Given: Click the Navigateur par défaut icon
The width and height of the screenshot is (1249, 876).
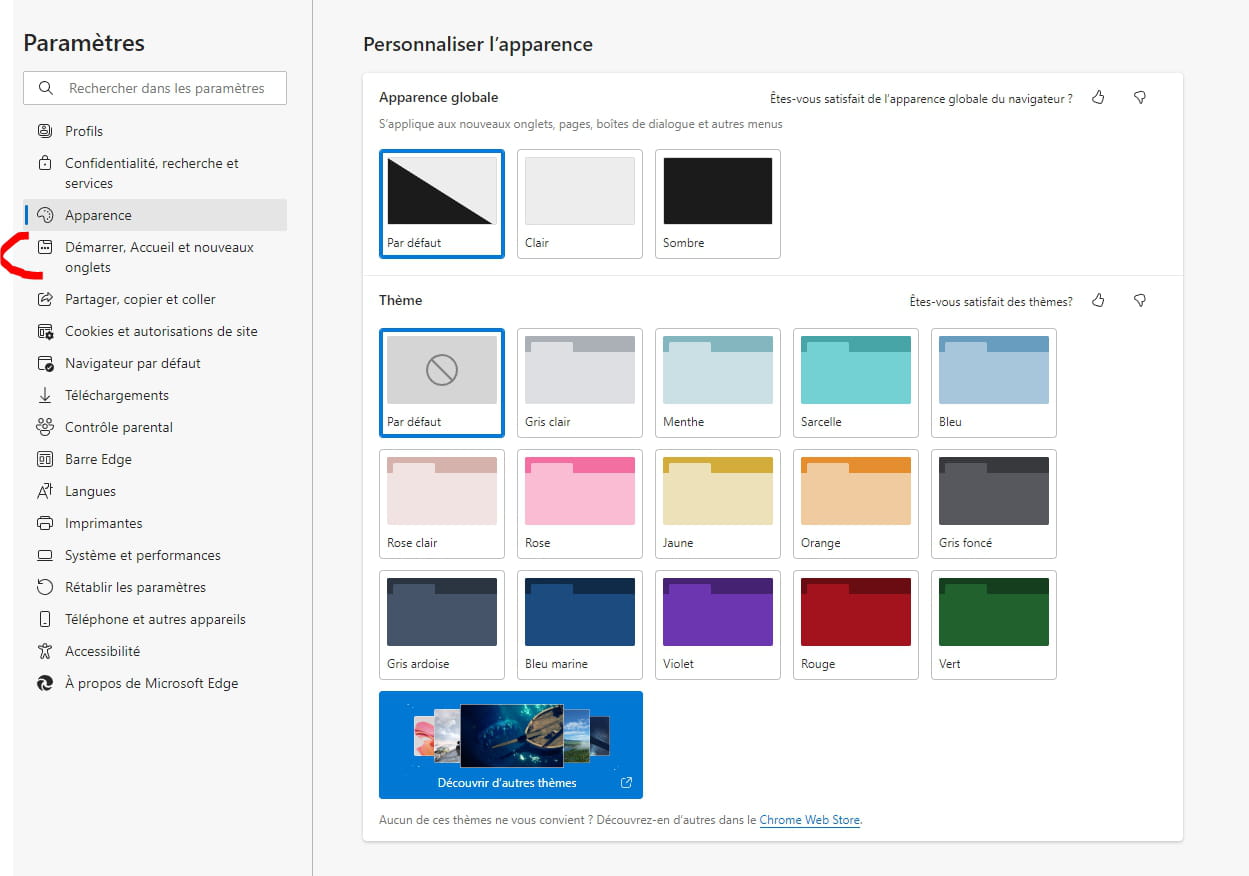Looking at the screenshot, I should (x=44, y=363).
